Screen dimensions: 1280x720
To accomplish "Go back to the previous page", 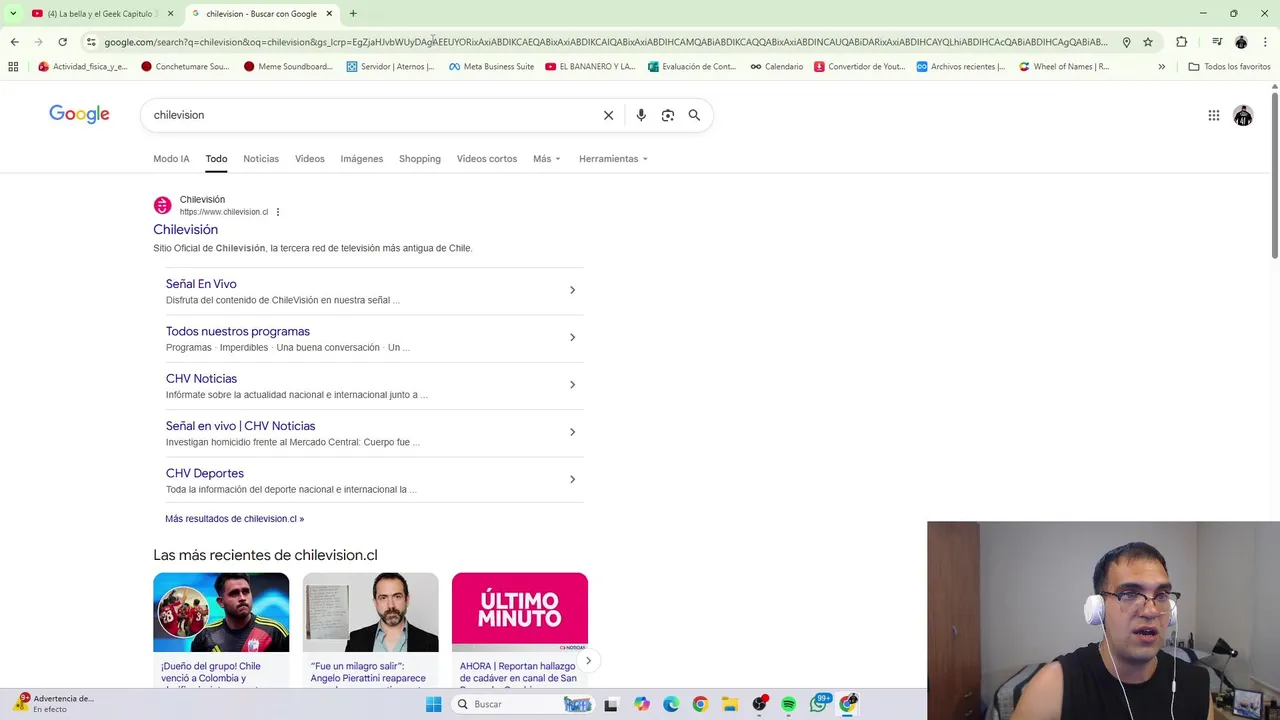I will (x=14, y=42).
